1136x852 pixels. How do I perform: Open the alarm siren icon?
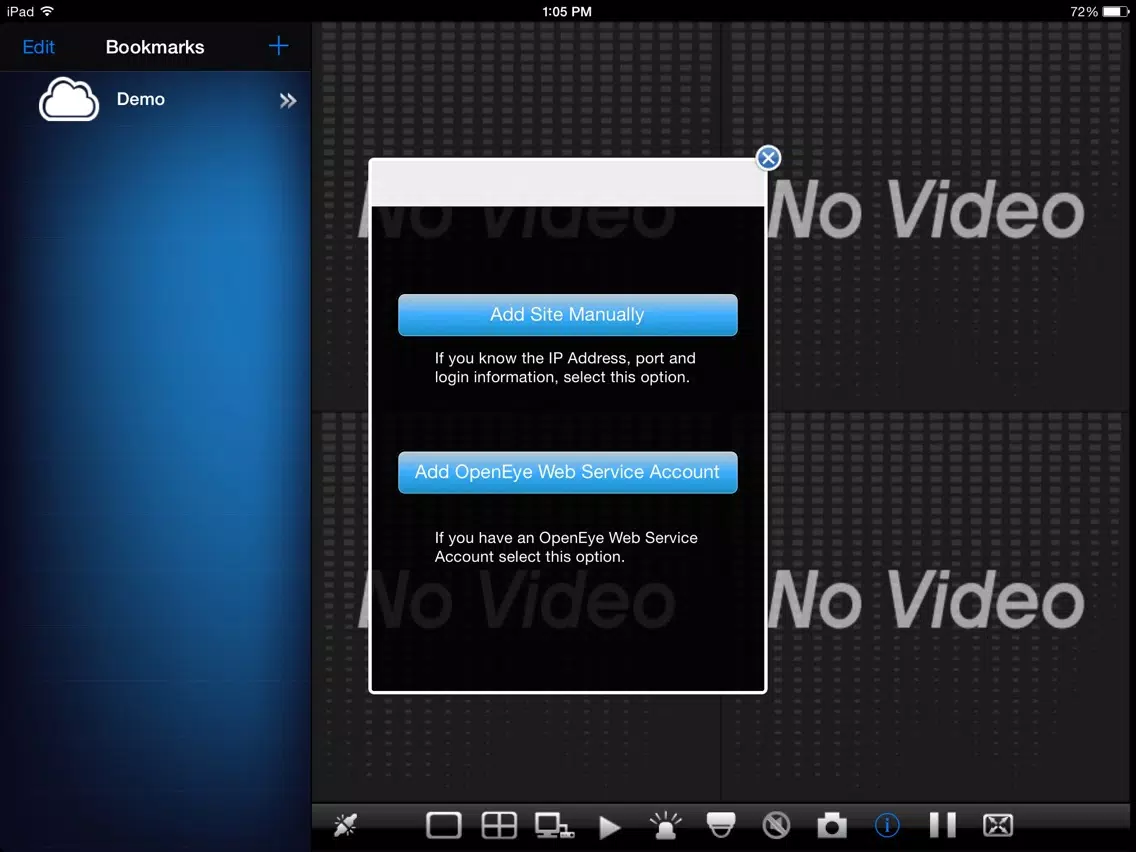point(665,825)
